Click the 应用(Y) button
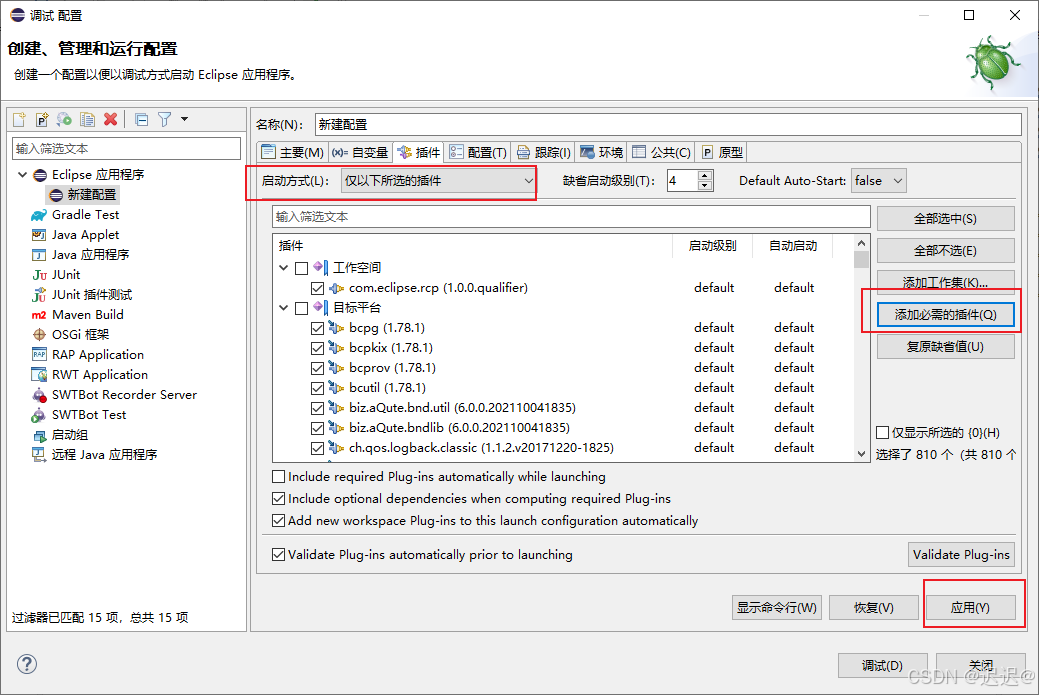1039x695 pixels. click(x=970, y=608)
